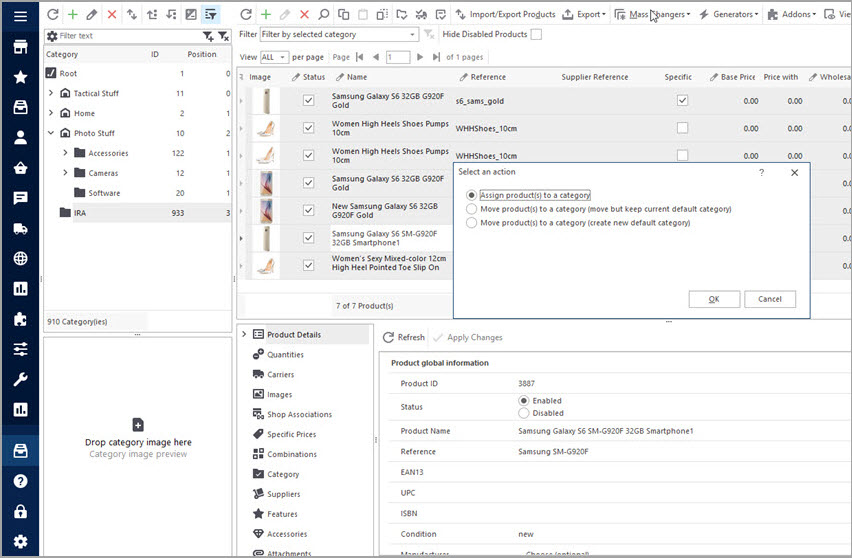
Task: Select Move product(s) but keep current default category
Action: 471,209
